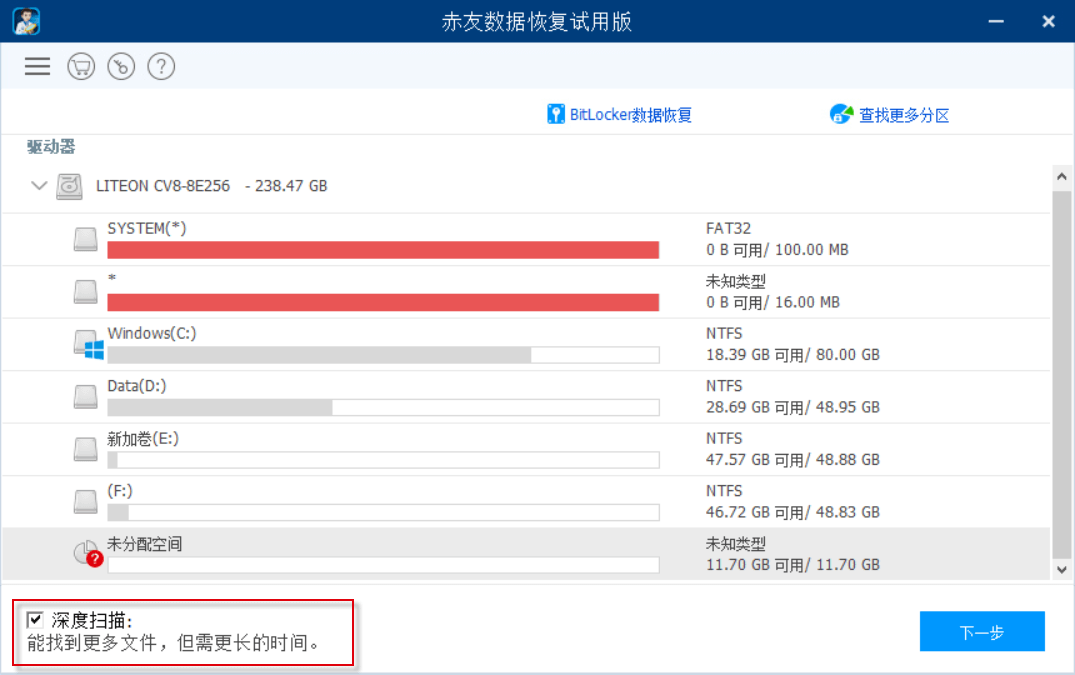Click the (F:) usage bar
Image resolution: width=1075 pixels, height=675 pixels.
[383, 513]
